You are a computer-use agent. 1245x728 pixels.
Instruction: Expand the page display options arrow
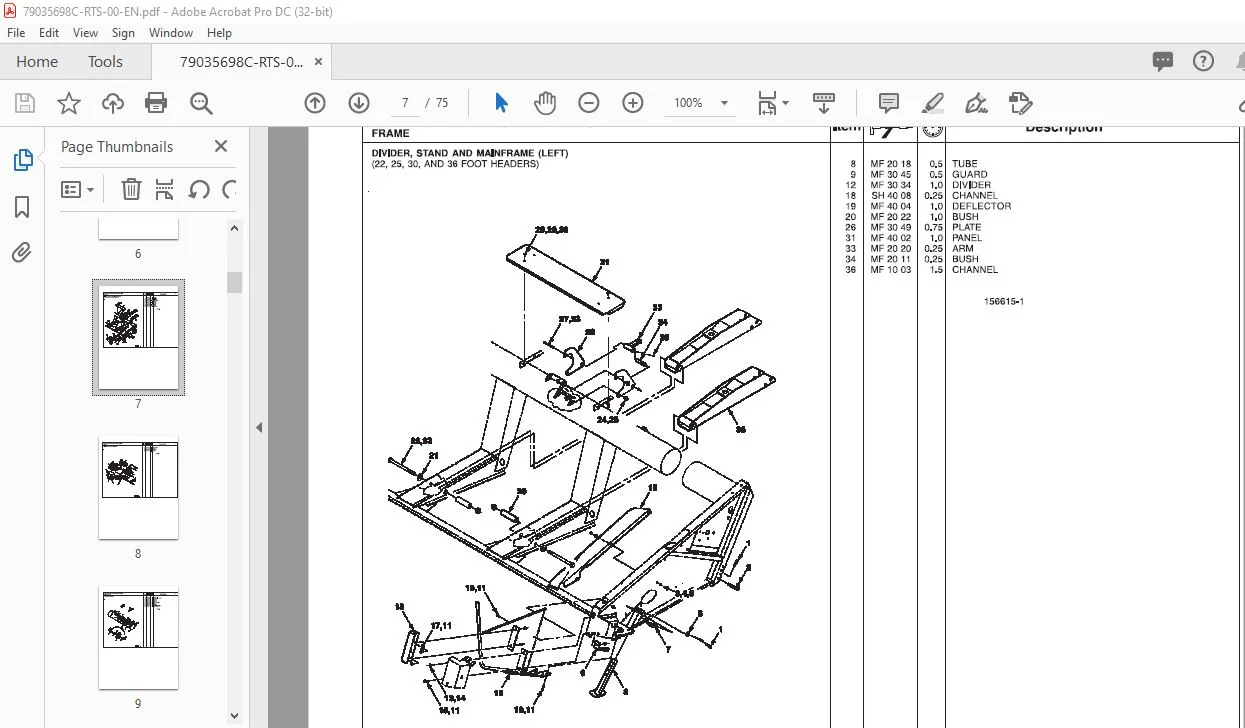[x=785, y=103]
